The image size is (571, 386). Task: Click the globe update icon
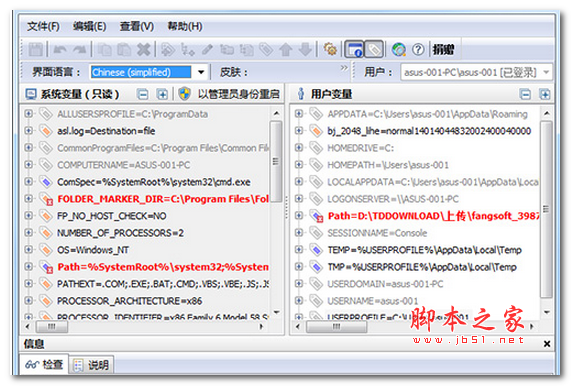click(399, 49)
